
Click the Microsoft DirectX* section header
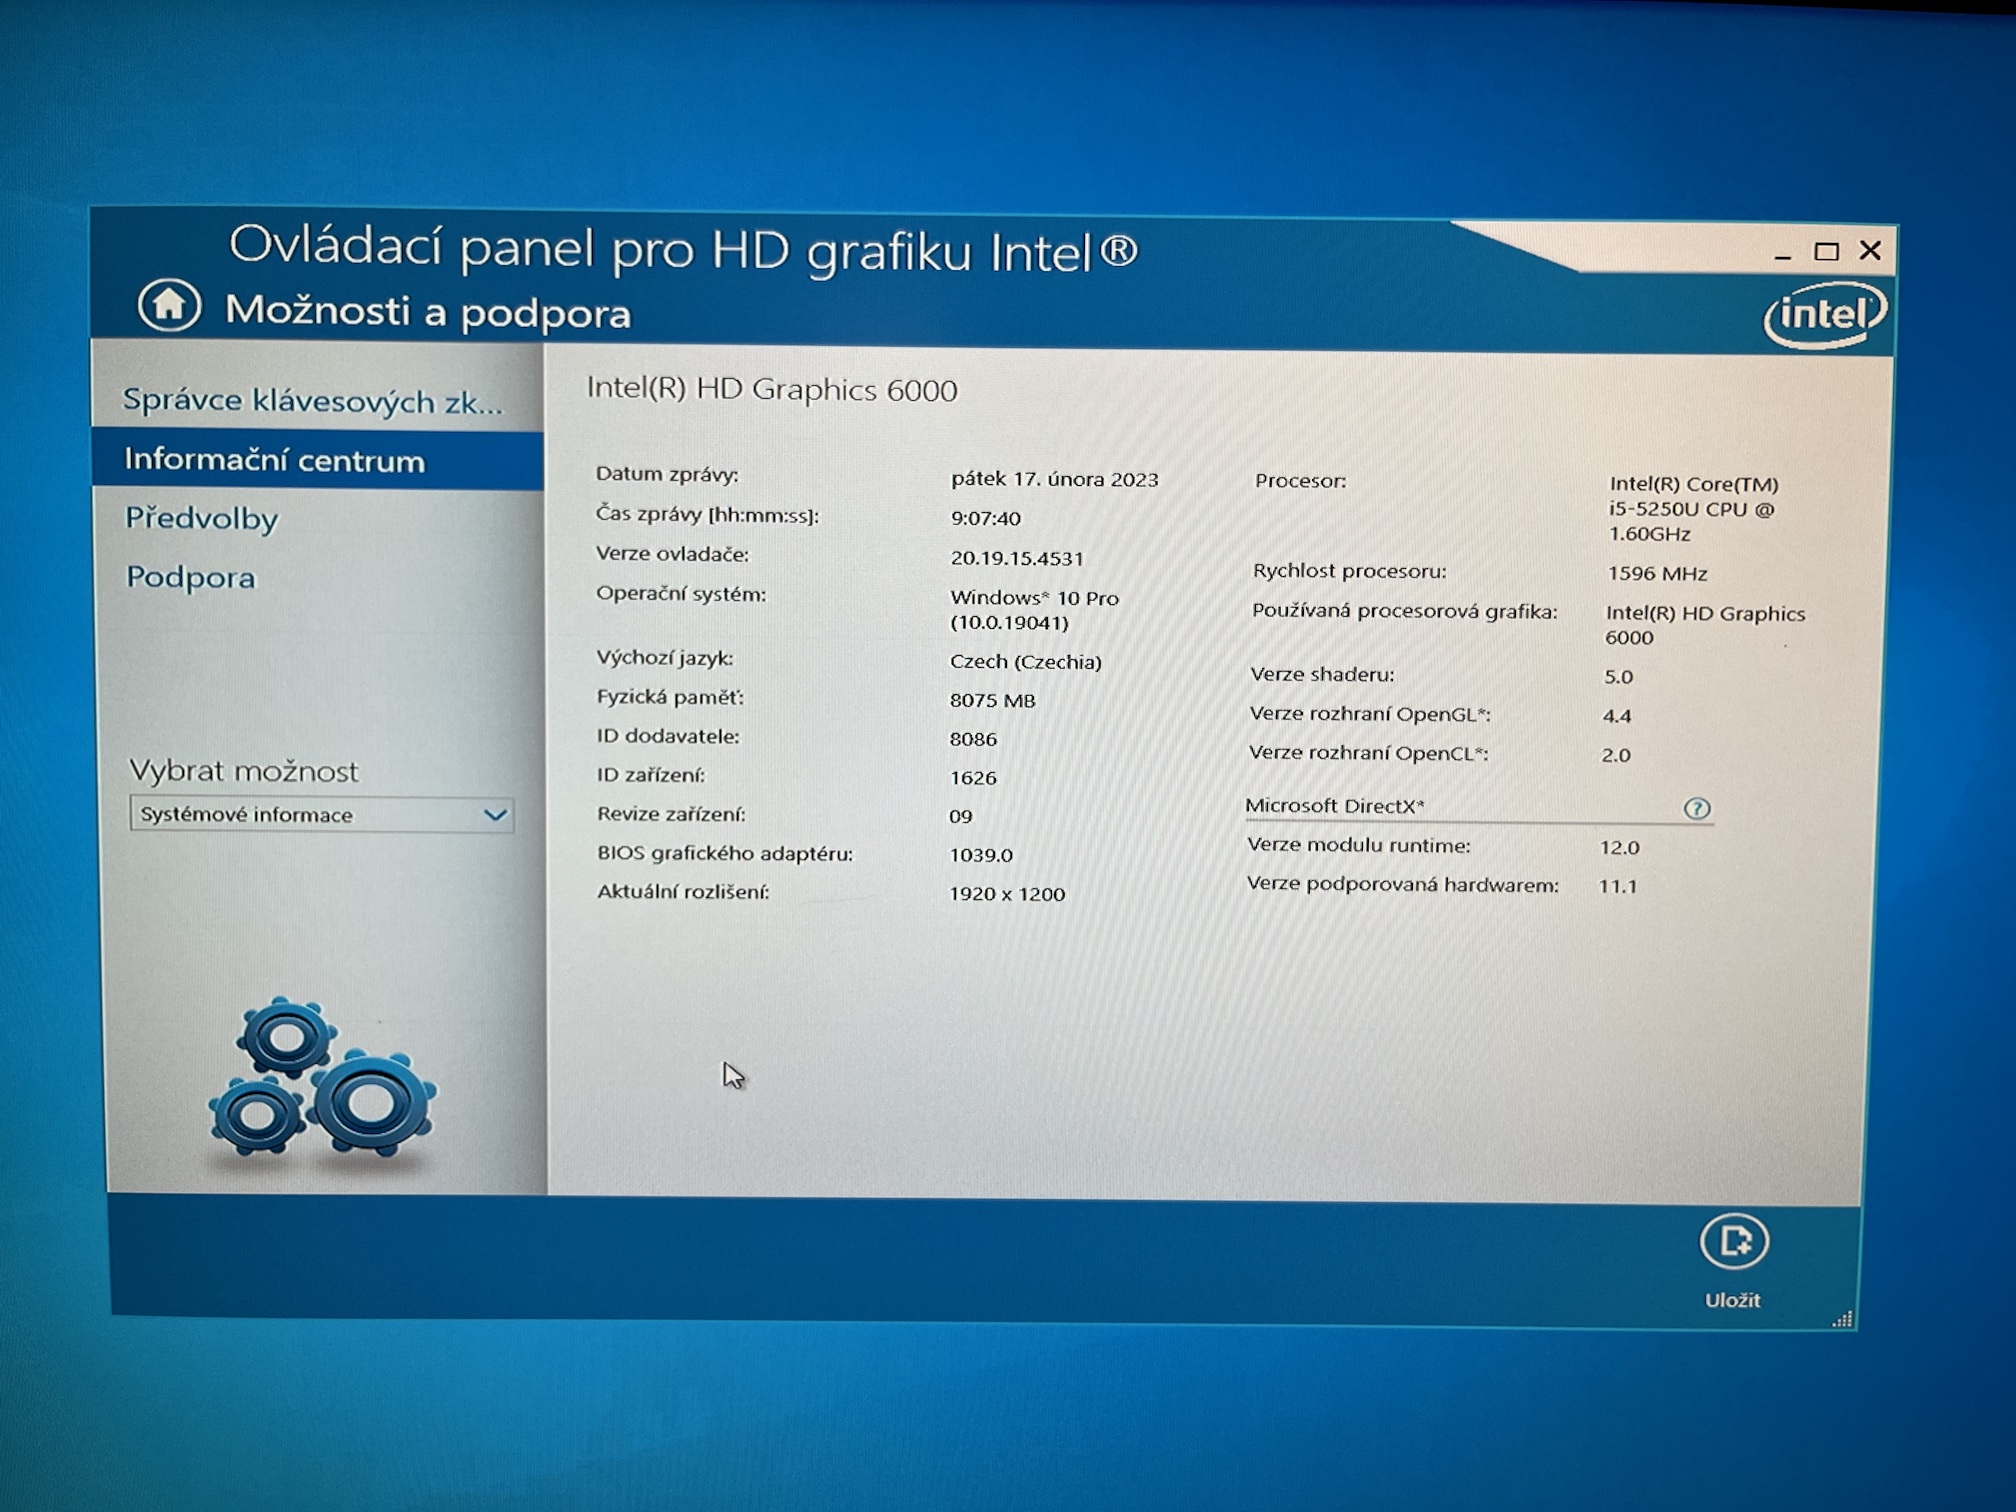(x=1334, y=806)
